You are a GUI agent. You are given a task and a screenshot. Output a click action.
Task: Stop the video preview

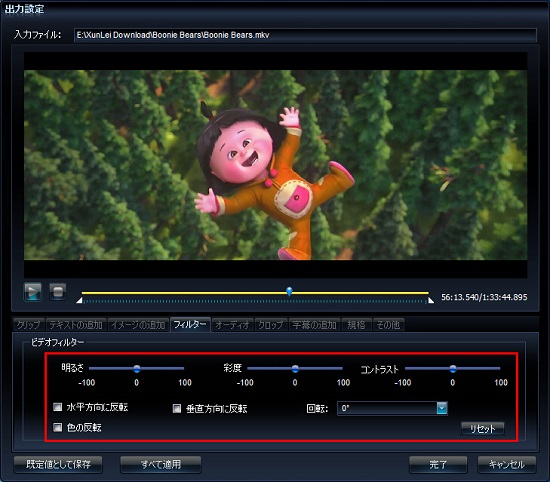pos(58,292)
